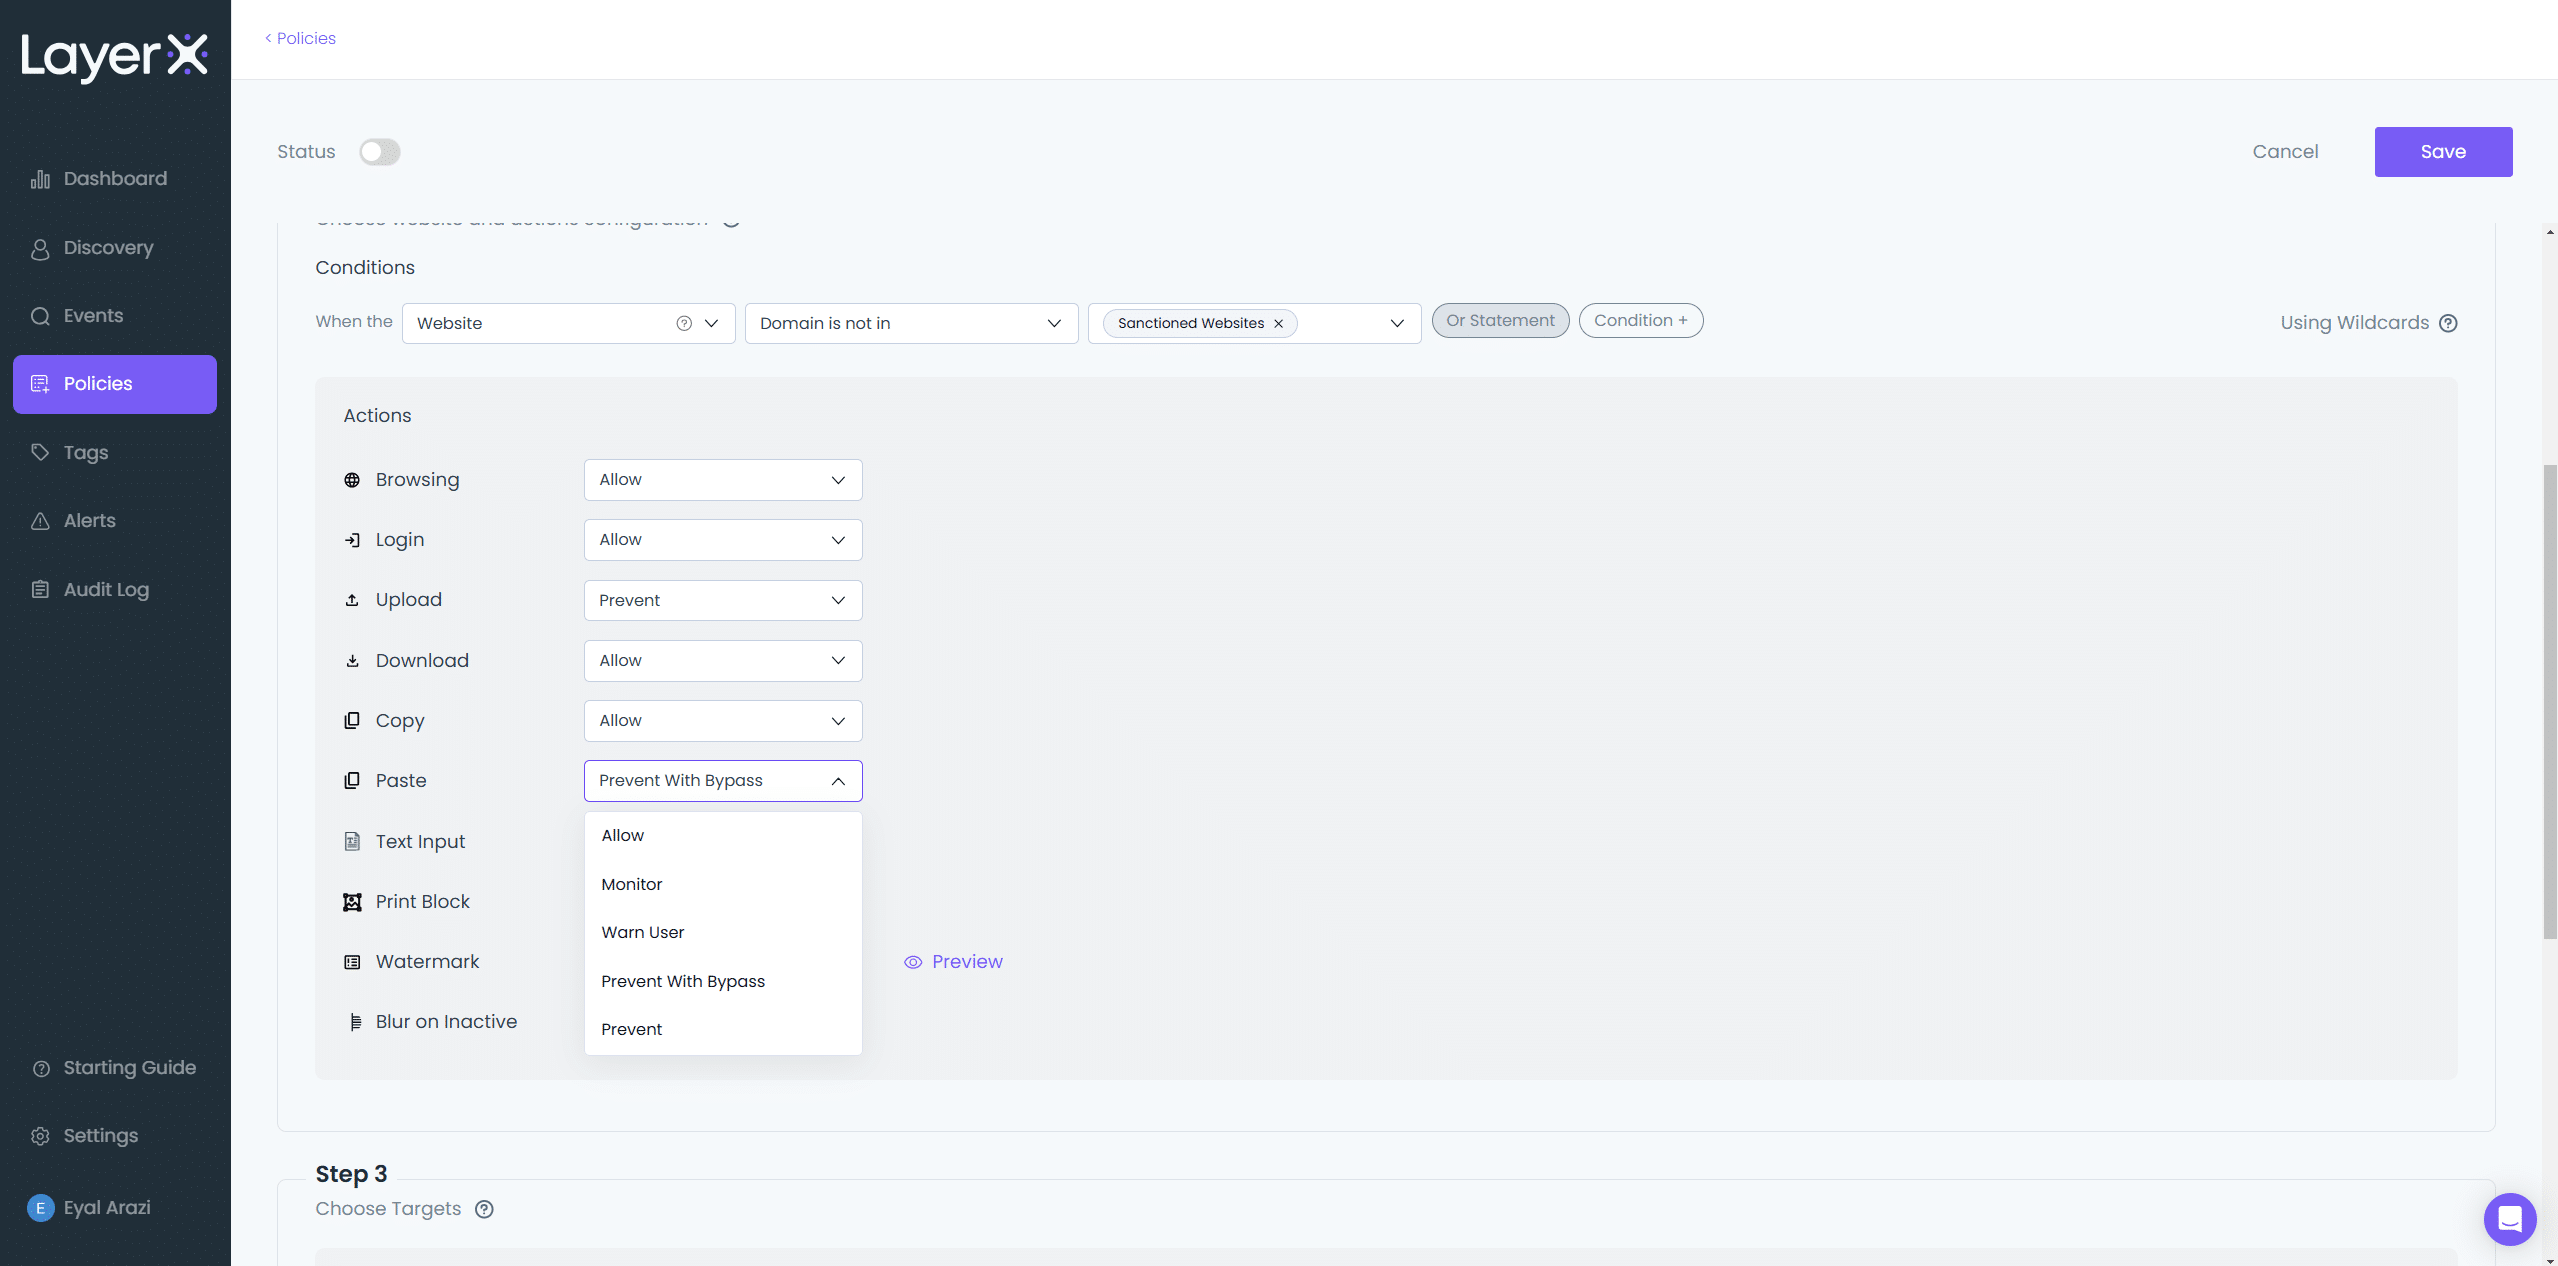The width and height of the screenshot is (2558, 1266).
Task: Select Warn User from Paste options
Action: point(643,933)
